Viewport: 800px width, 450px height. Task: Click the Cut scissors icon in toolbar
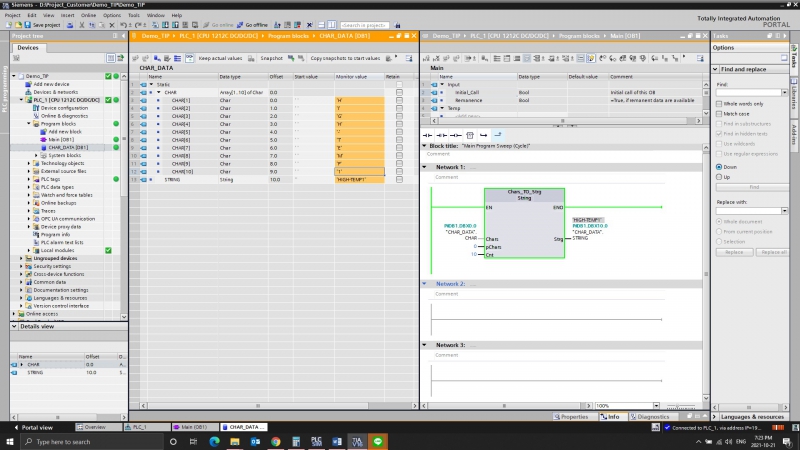tap(81, 25)
